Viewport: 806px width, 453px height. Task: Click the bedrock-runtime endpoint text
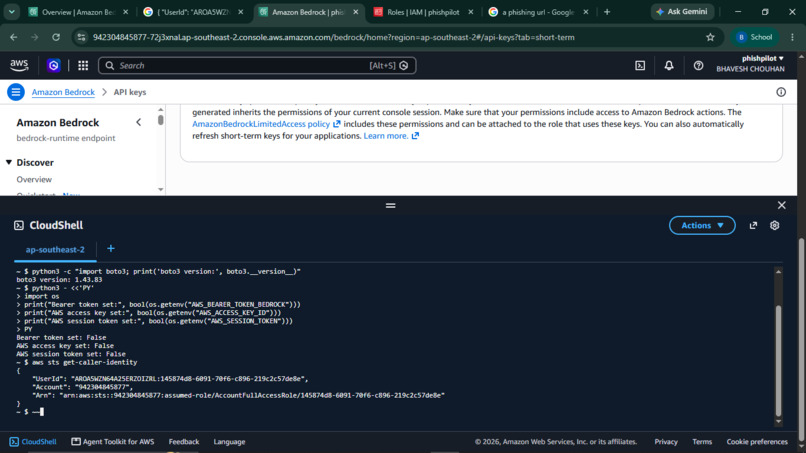66,138
